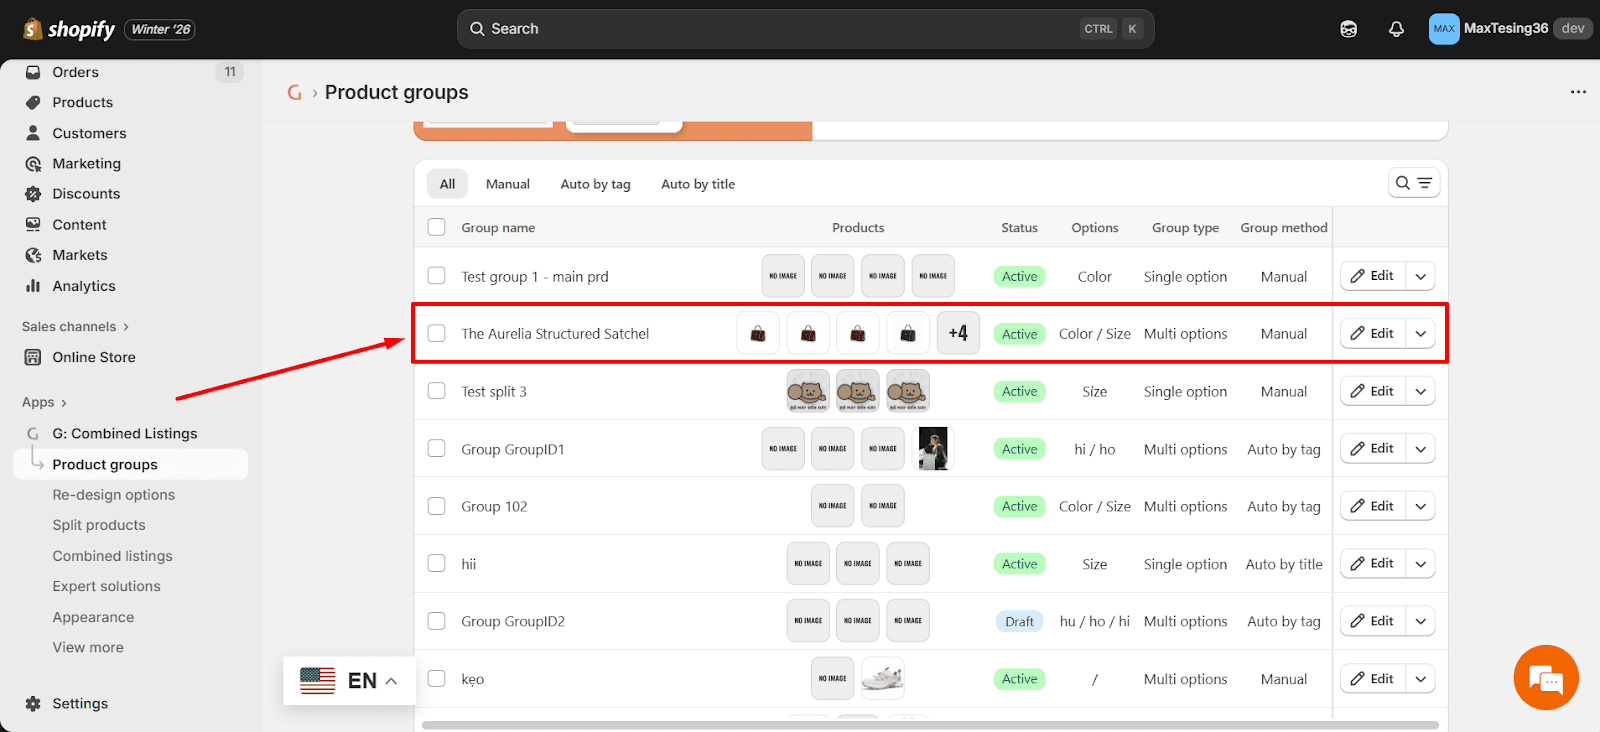The height and width of the screenshot is (732, 1600).
Task: Click the first cat thumbnail in Test split 3
Action: point(808,391)
